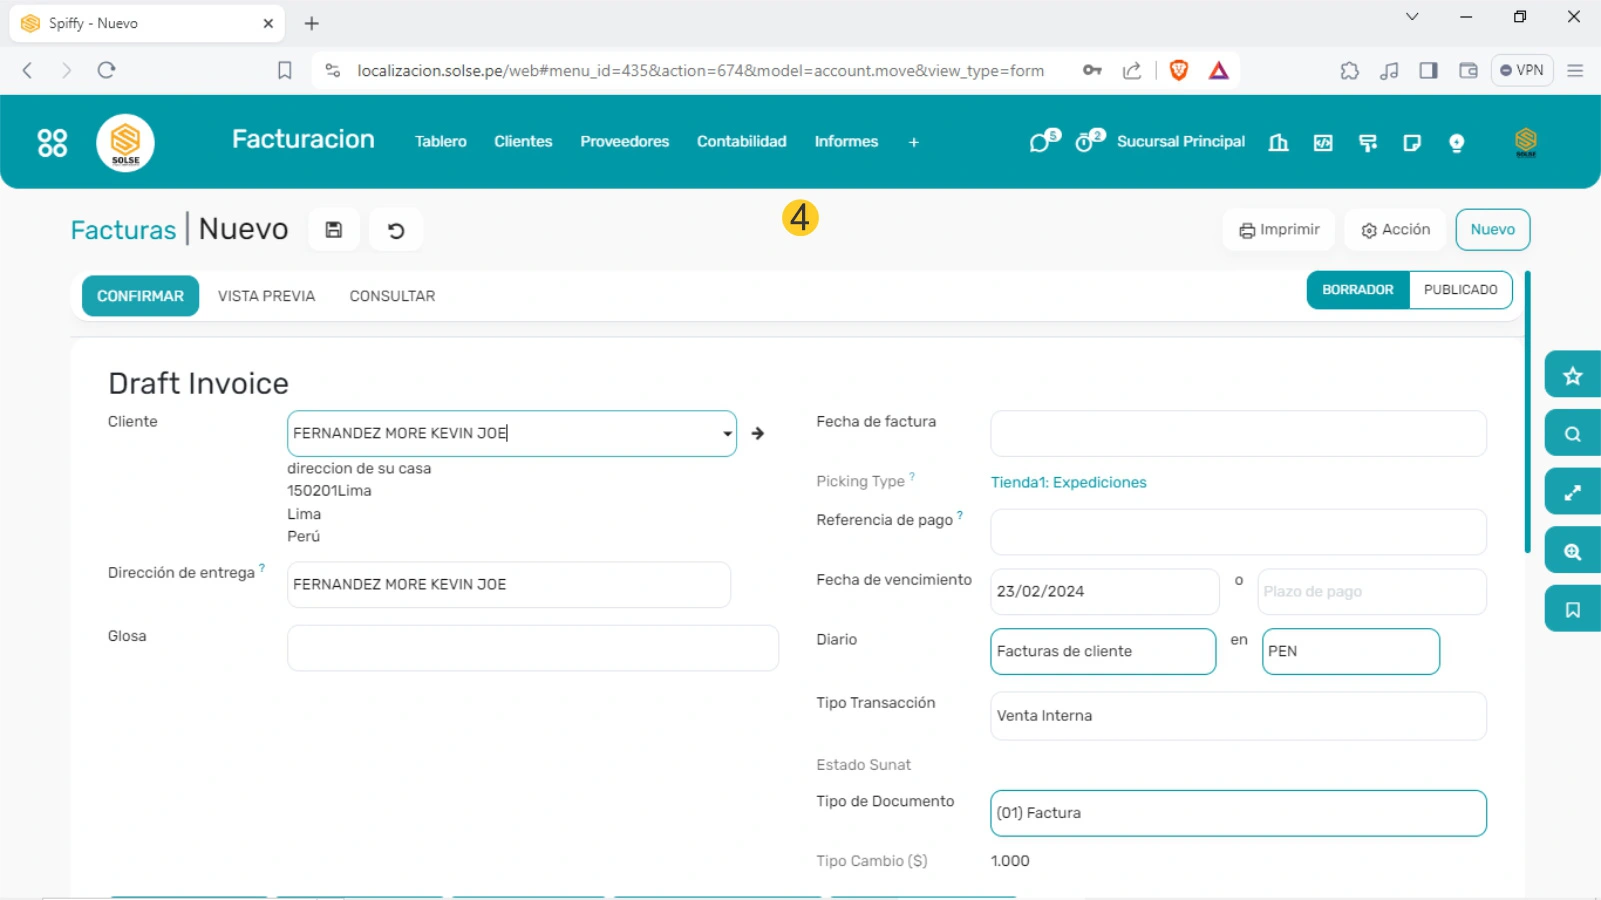
Task: Open the Tienda1: Expediciones link
Action: pos(1068,482)
